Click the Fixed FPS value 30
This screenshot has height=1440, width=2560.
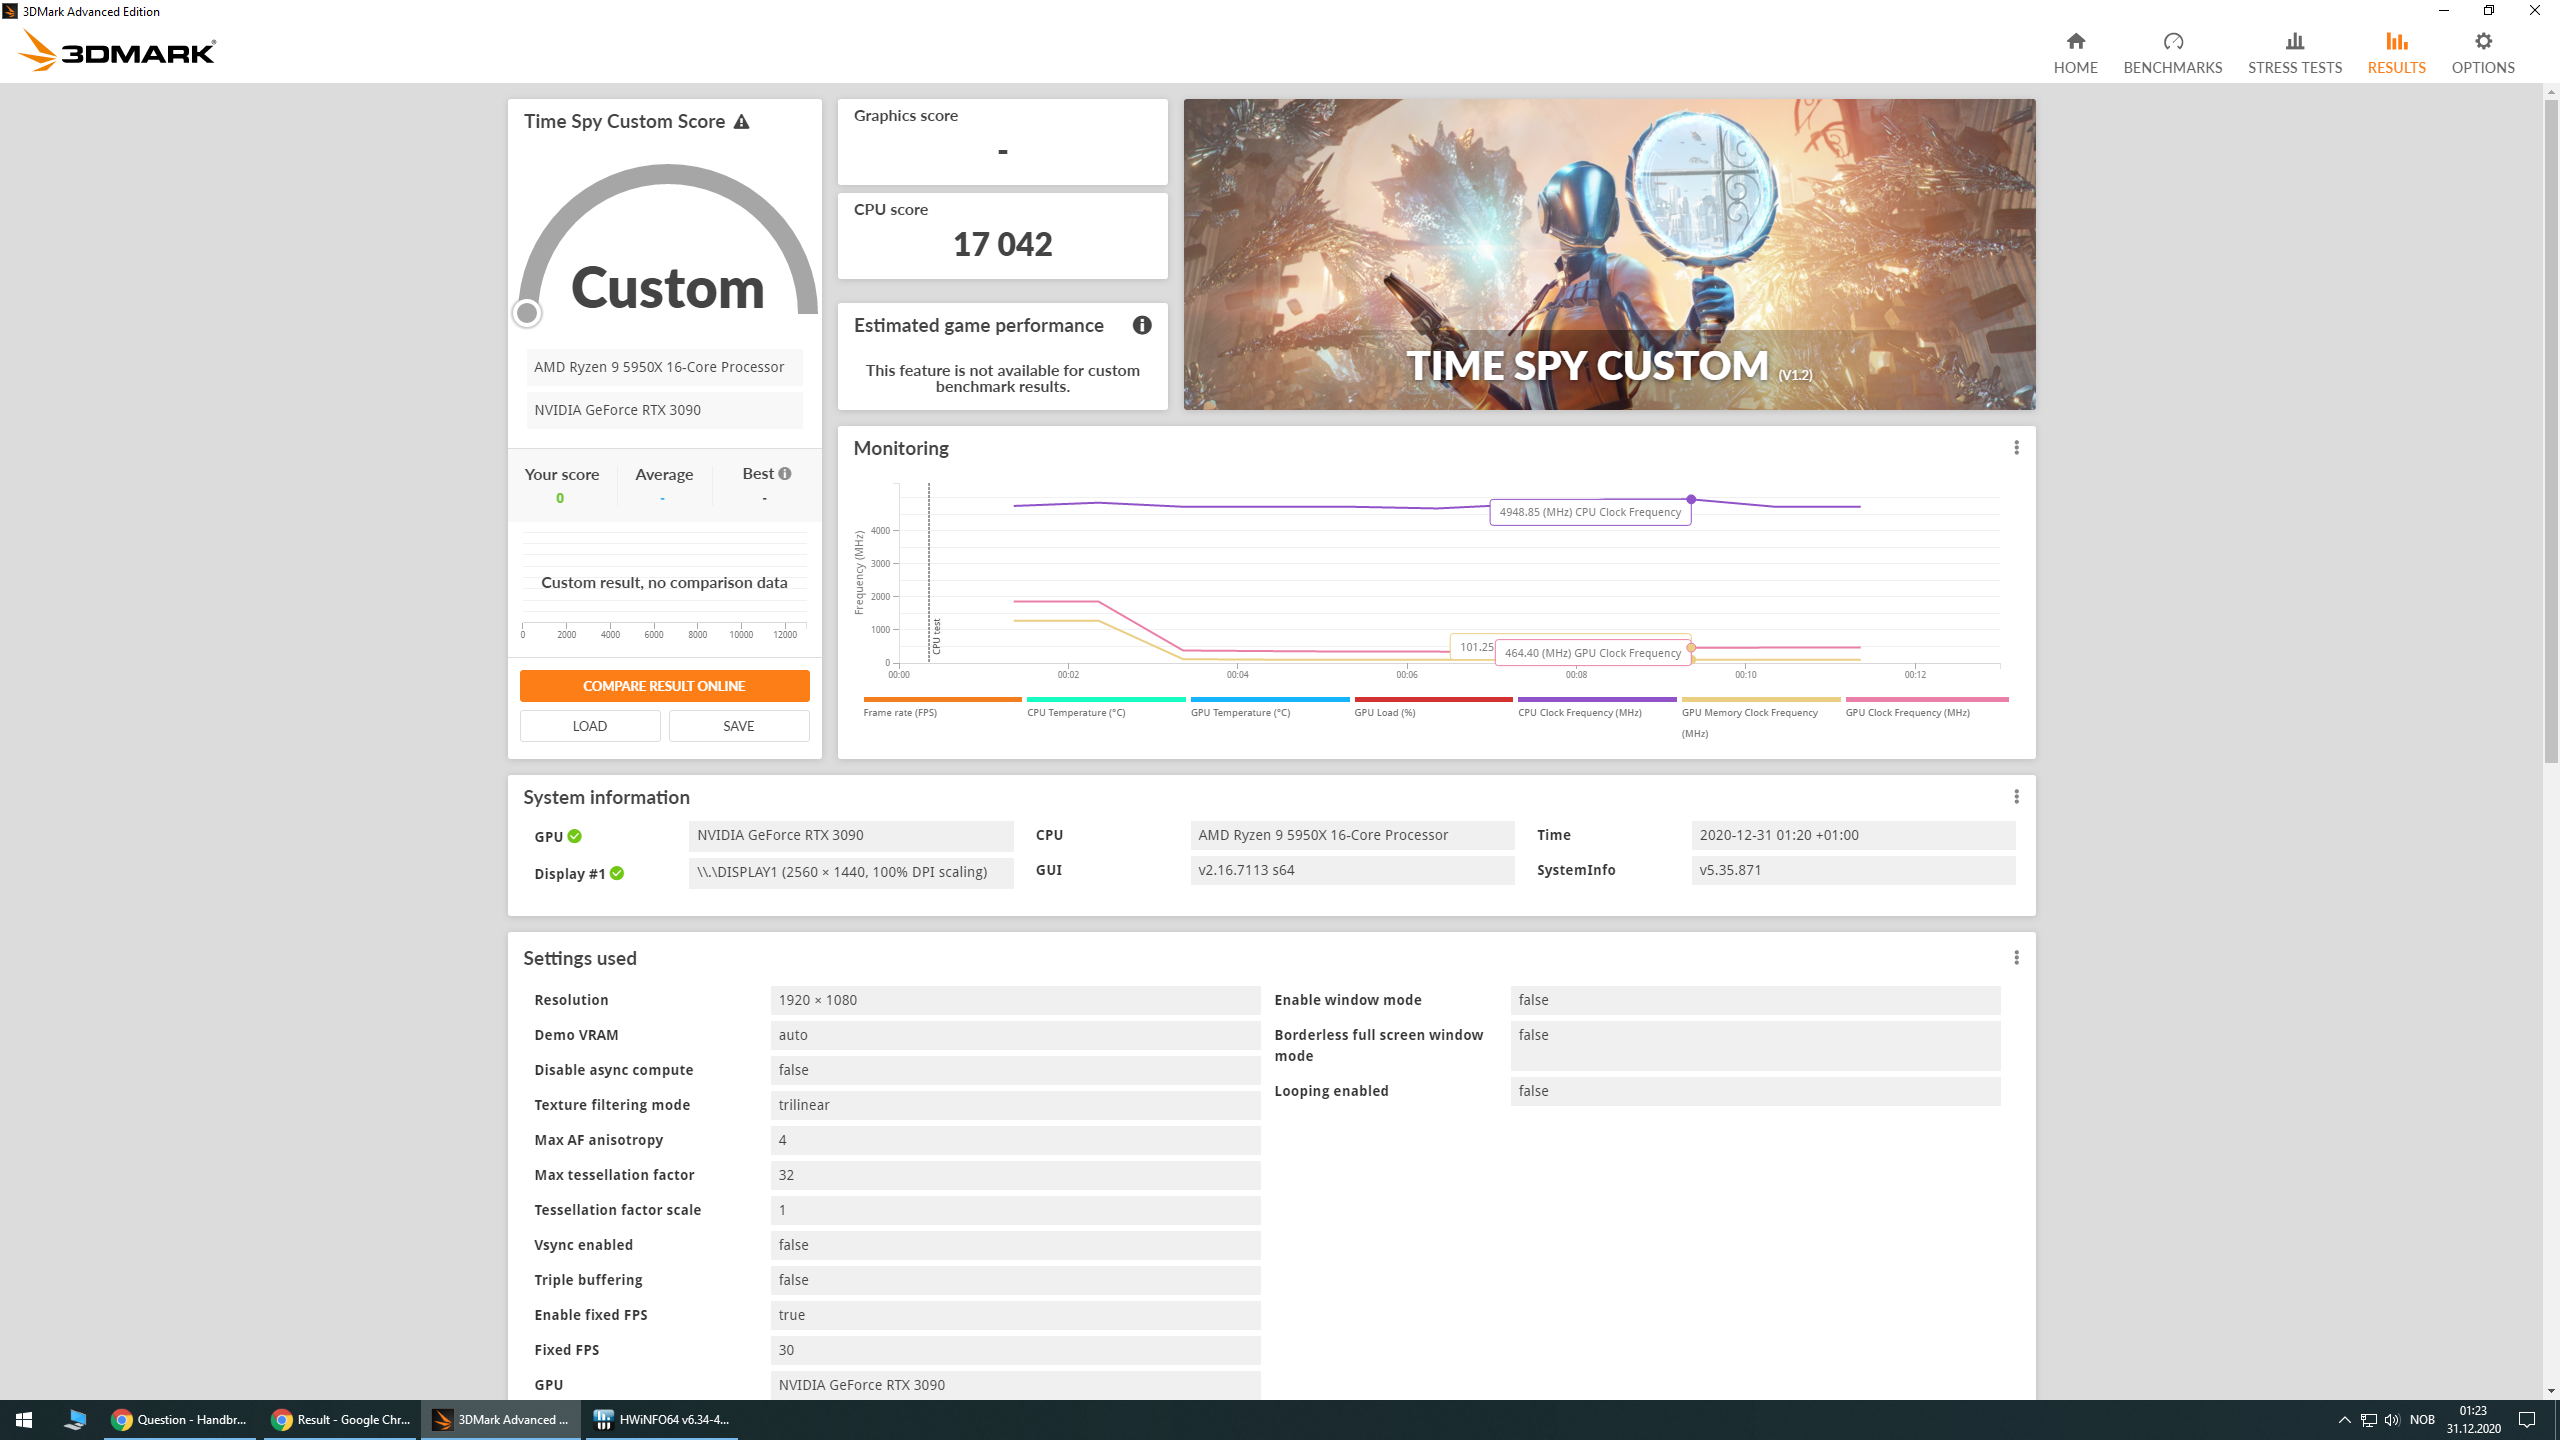click(1015, 1350)
